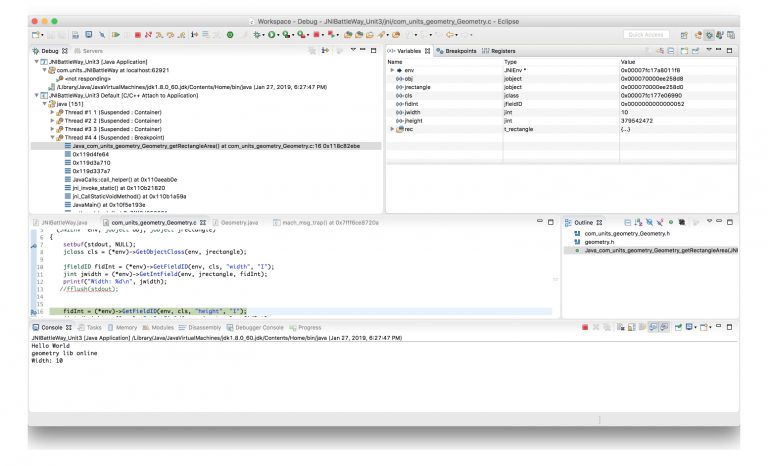Open dropdown arrow next to New icon
768x466 pixels.
pyautogui.click(x=42, y=35)
